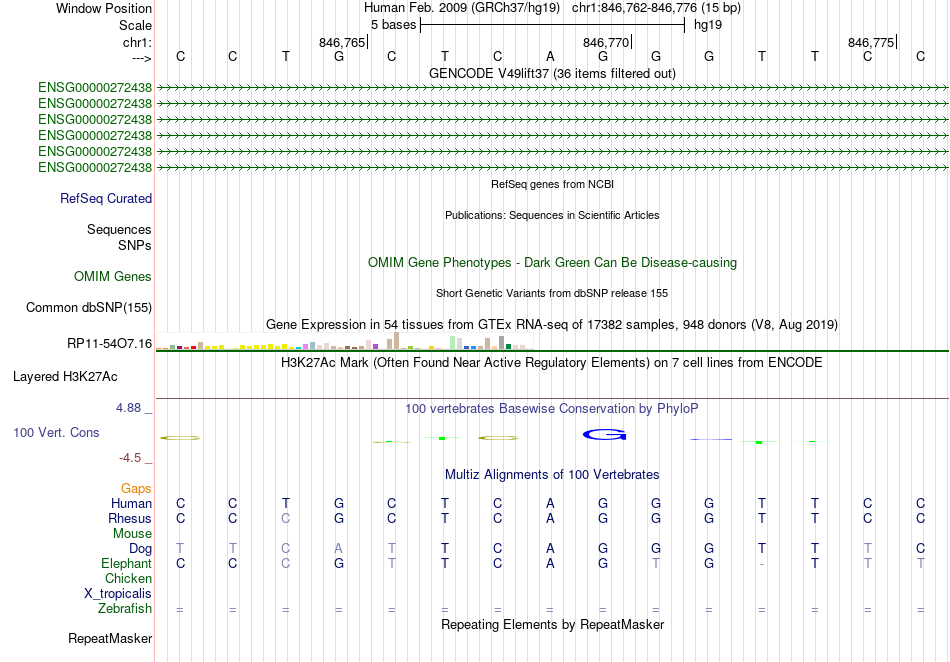Viewport: 950px width, 662px height.
Task: Open the GENCODE V49lift37 track title
Action: (552, 73)
